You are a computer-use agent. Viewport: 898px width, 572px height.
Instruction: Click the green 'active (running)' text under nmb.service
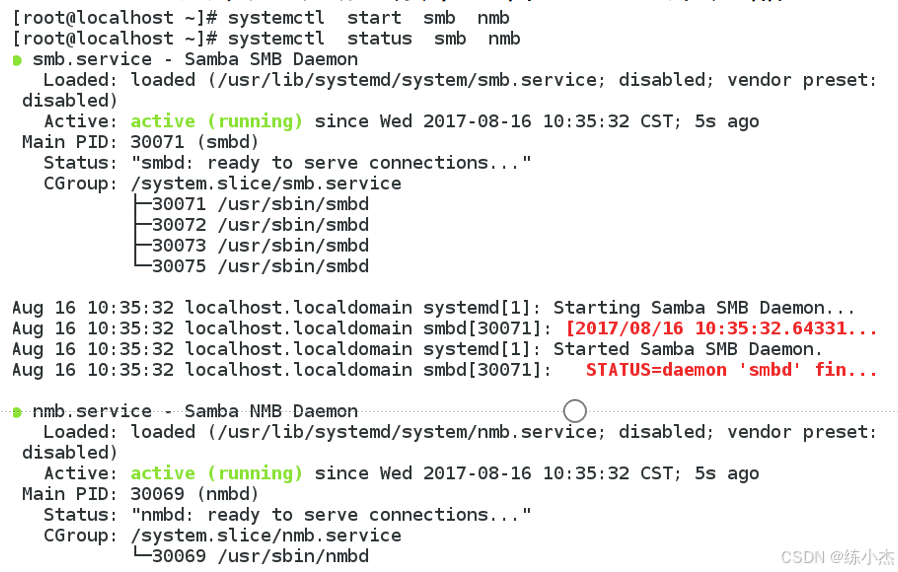click(x=216, y=474)
